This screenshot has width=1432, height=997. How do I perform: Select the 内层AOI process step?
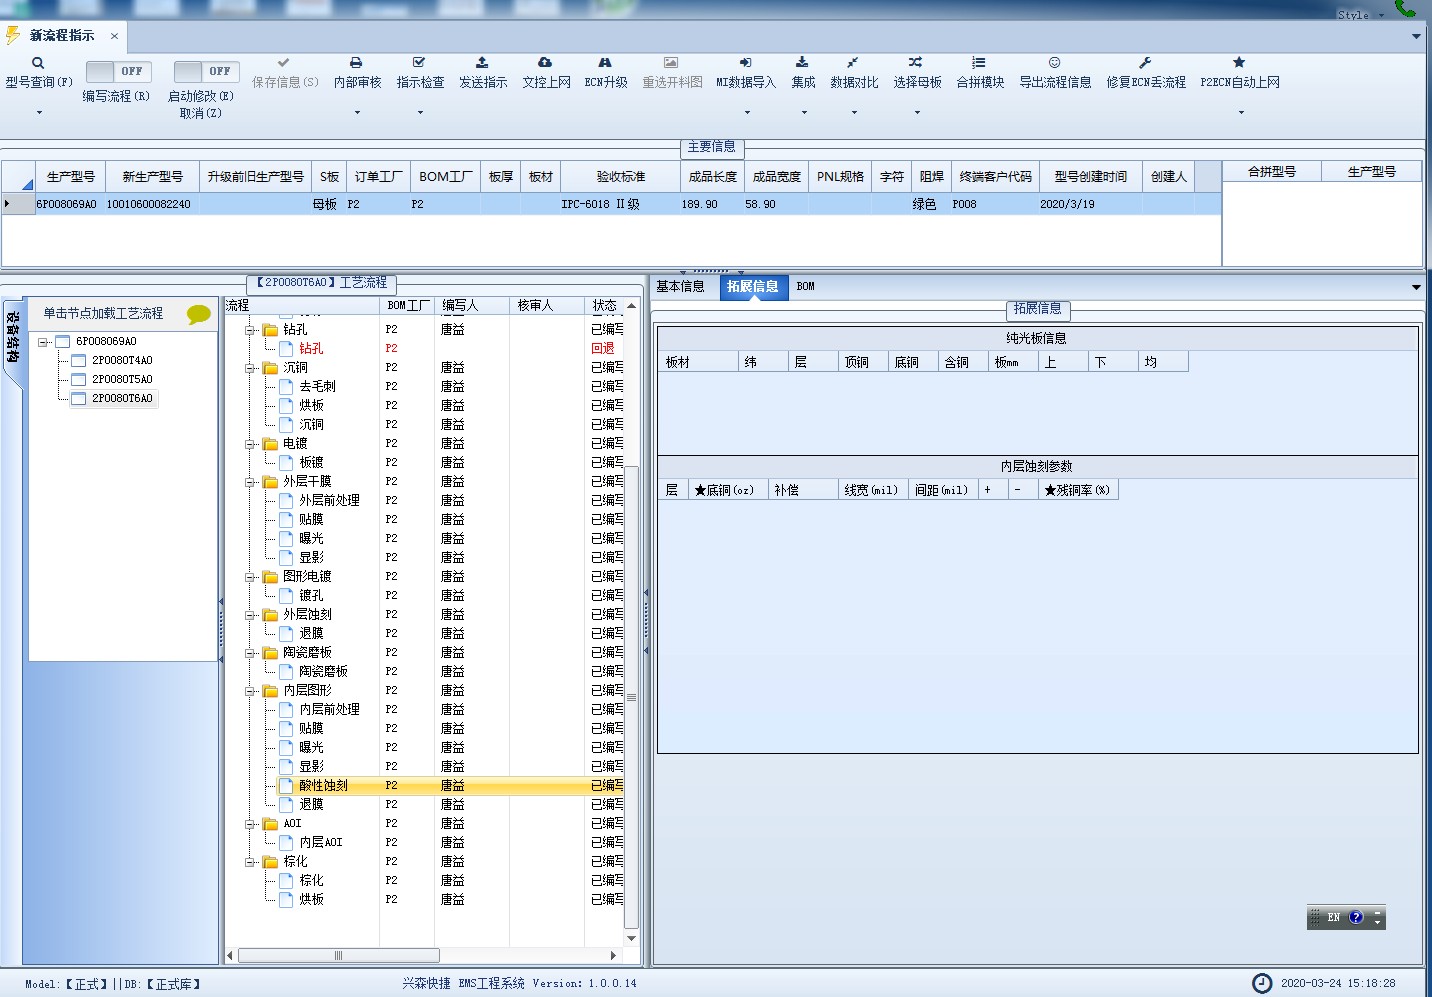pyautogui.click(x=321, y=843)
